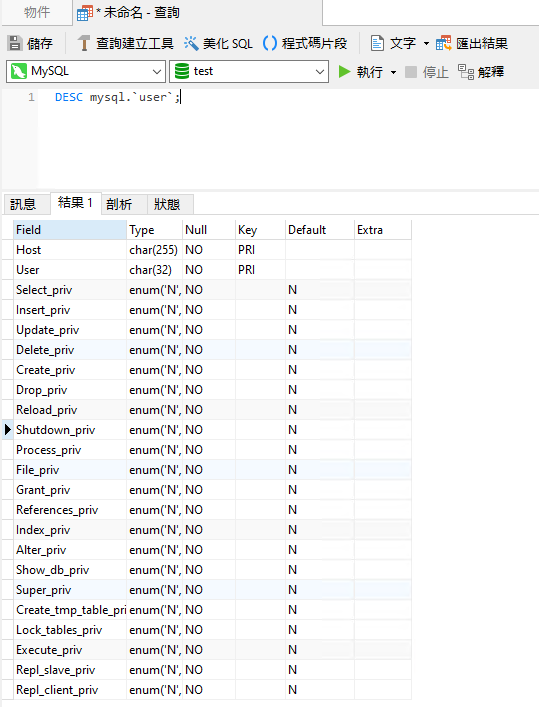Screen dimensions: 539x707
Task: Click PRI key cell in User row
Action: 260,270
